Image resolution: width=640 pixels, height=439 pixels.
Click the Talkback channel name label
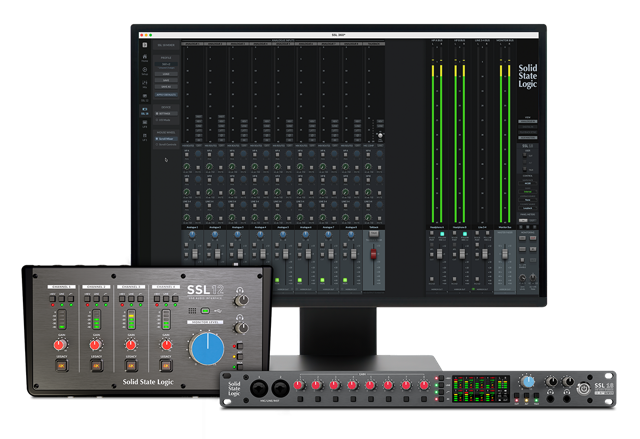pos(374,227)
